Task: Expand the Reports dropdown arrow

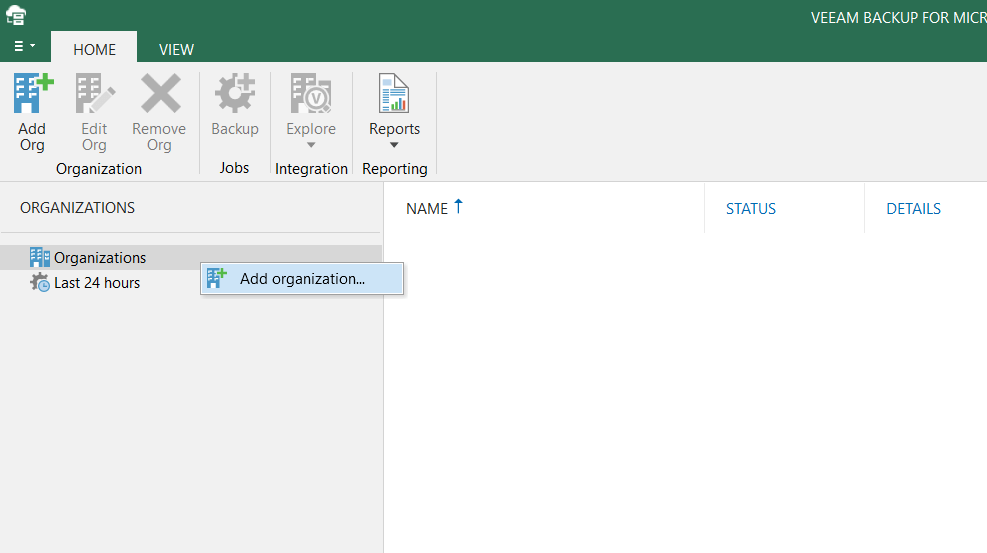Action: pos(394,146)
